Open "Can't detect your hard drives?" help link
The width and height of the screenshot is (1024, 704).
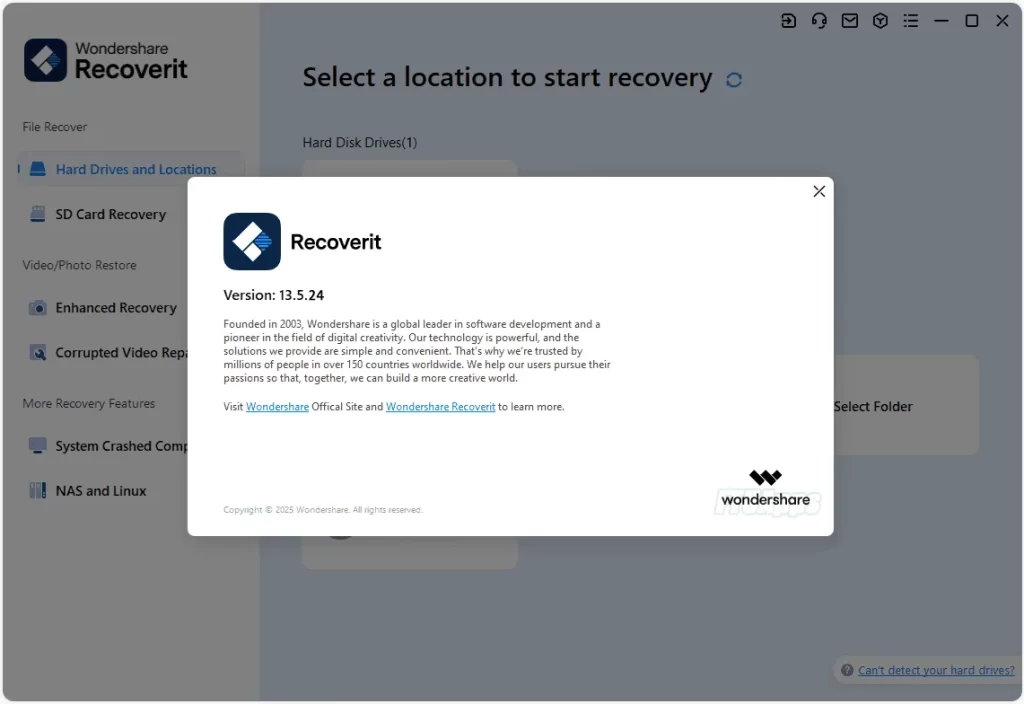935,670
